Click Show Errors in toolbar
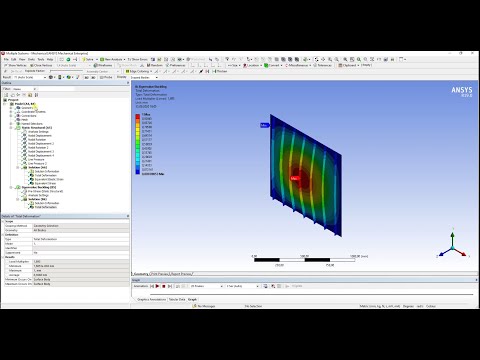480x360 pixels. (137, 59)
